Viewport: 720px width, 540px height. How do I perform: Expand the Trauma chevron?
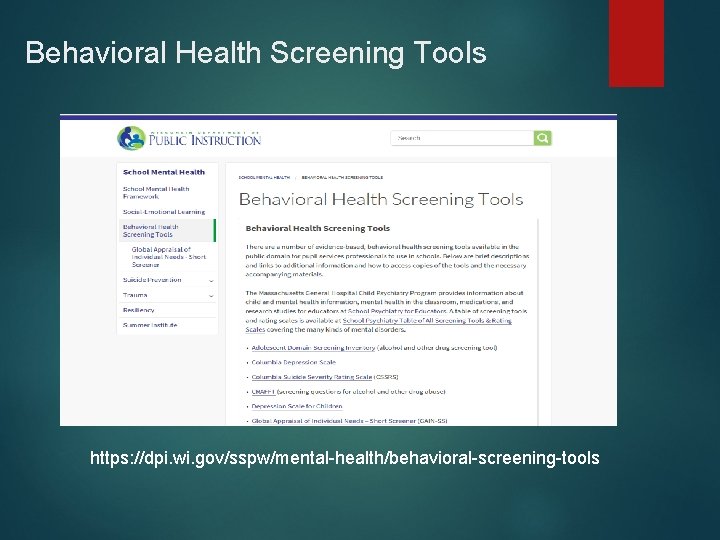pyautogui.click(x=211, y=296)
